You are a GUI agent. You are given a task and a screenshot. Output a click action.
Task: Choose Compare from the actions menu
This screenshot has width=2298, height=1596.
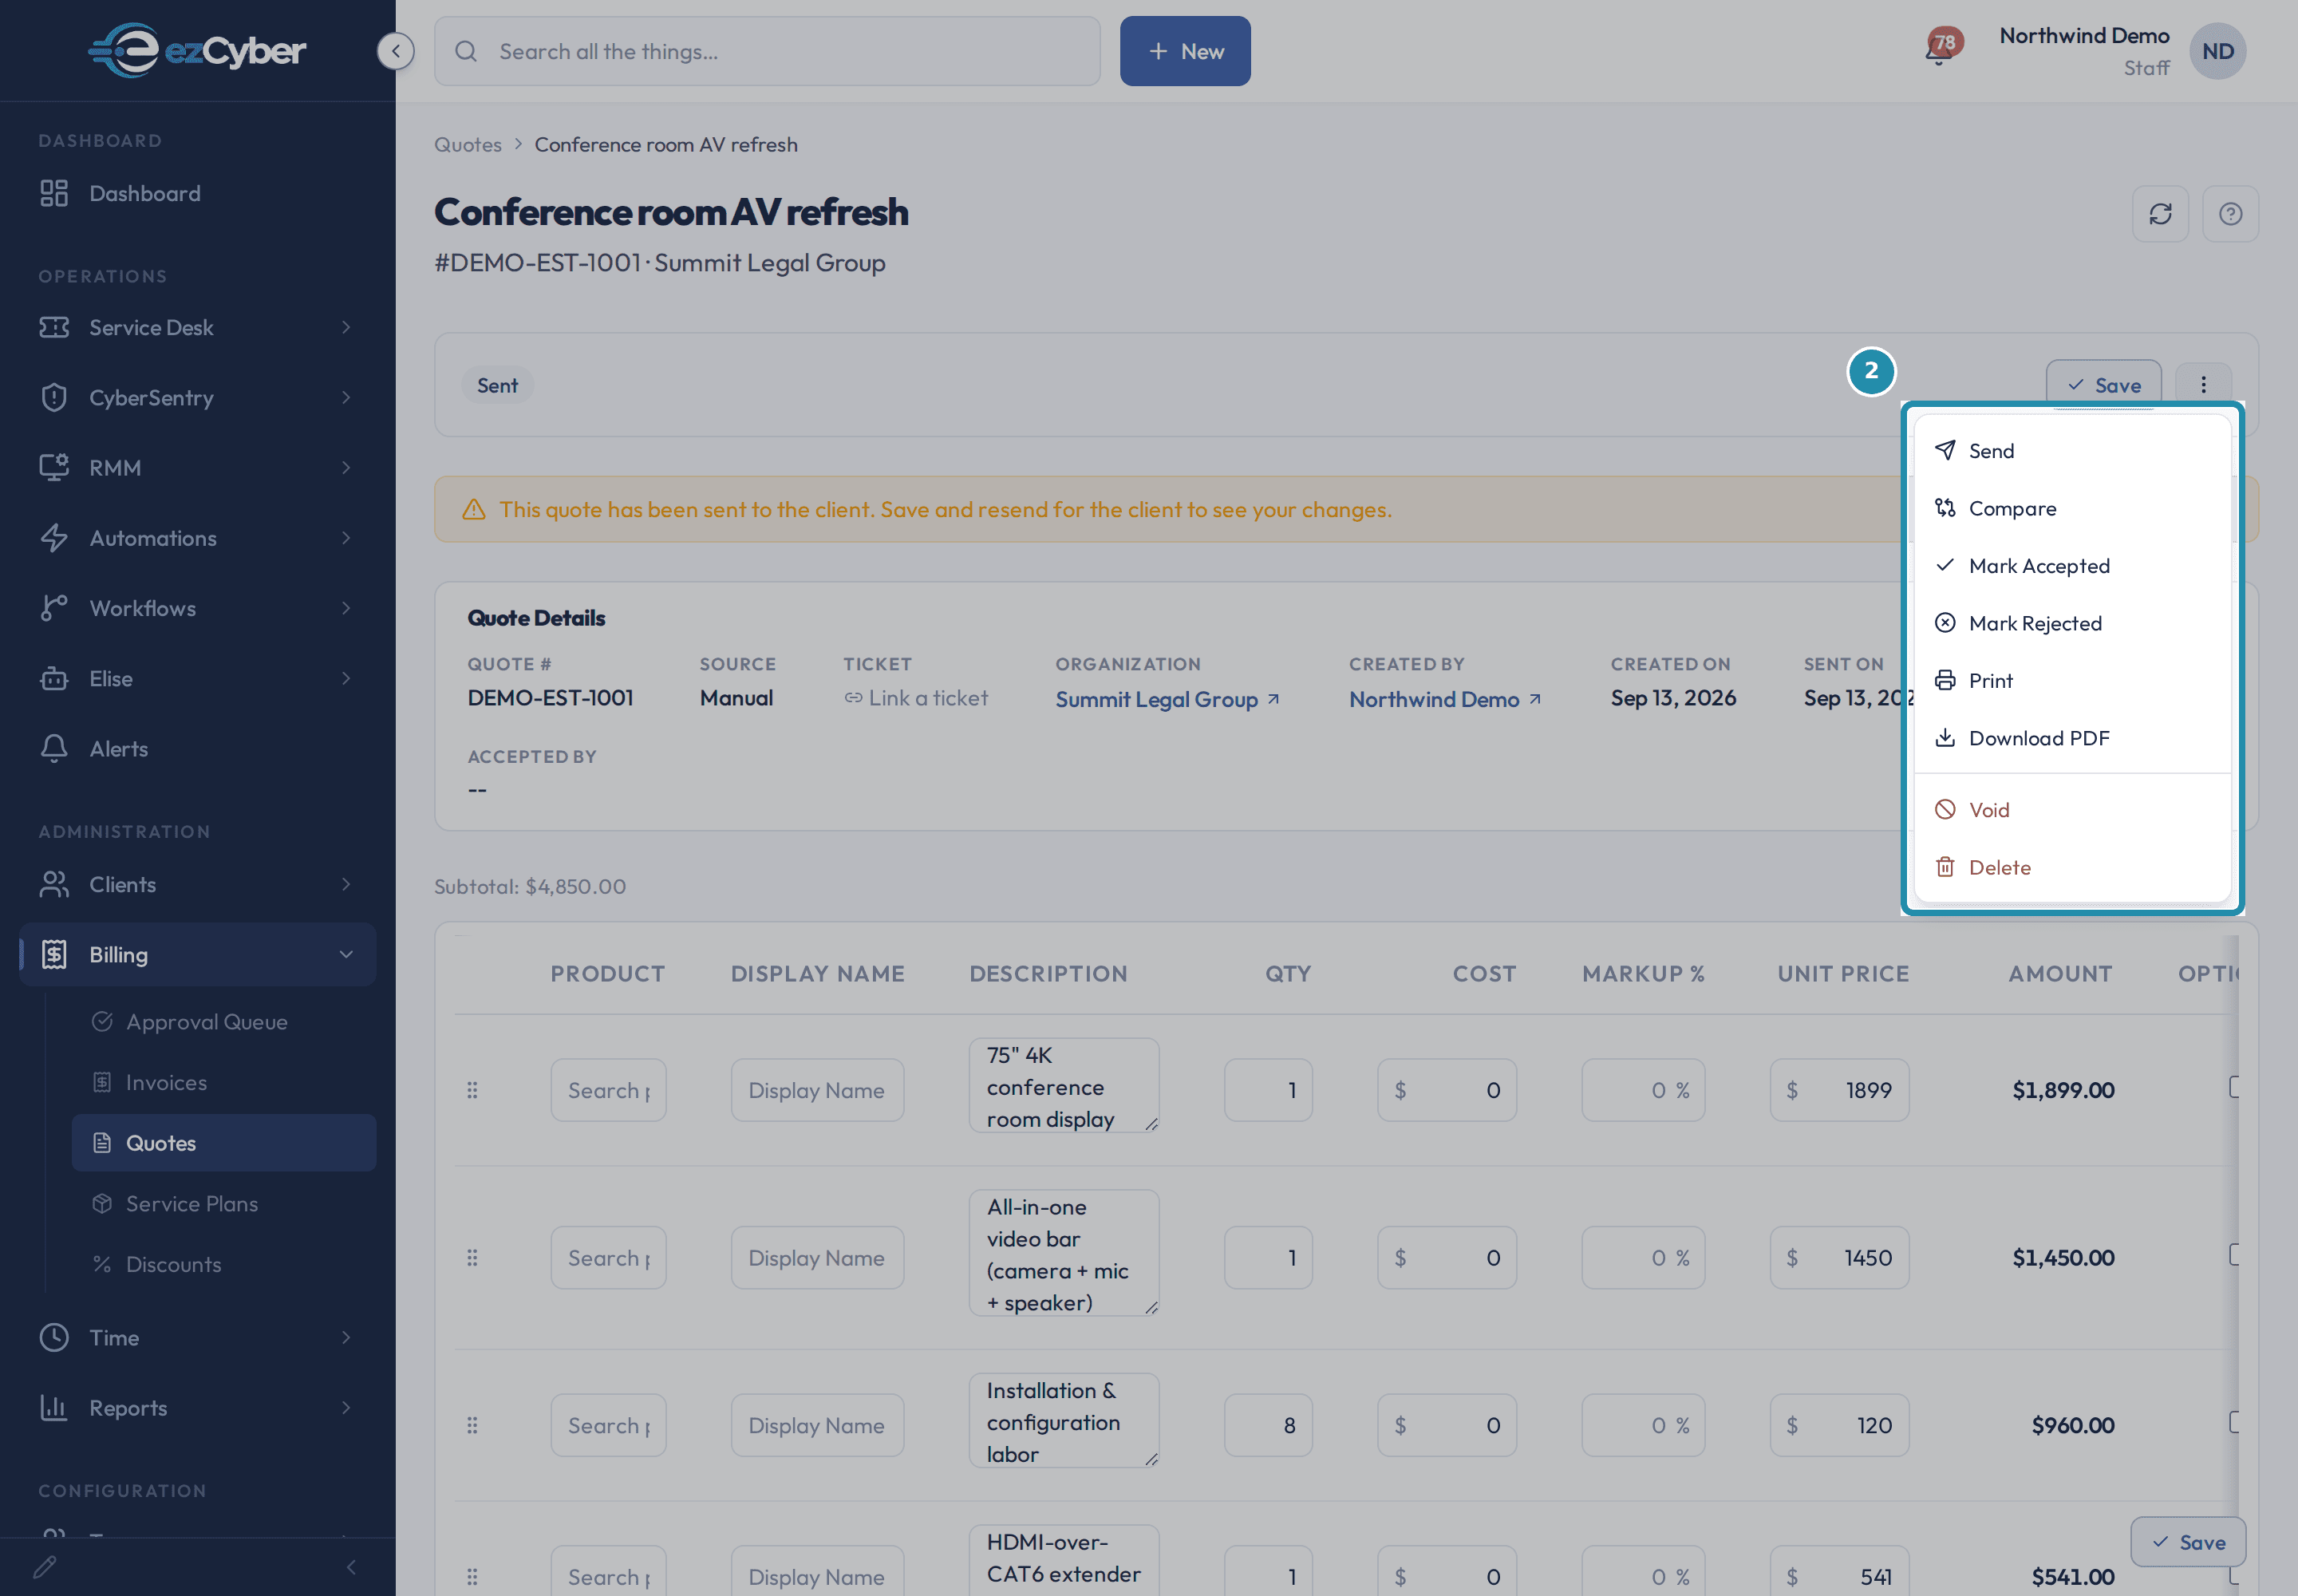pos(2072,508)
